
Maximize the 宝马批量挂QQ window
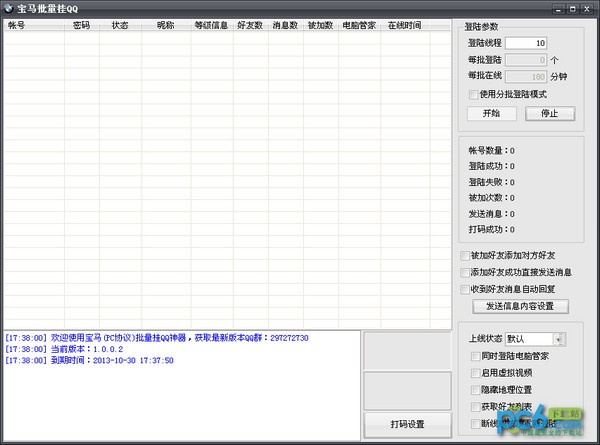coord(572,8)
